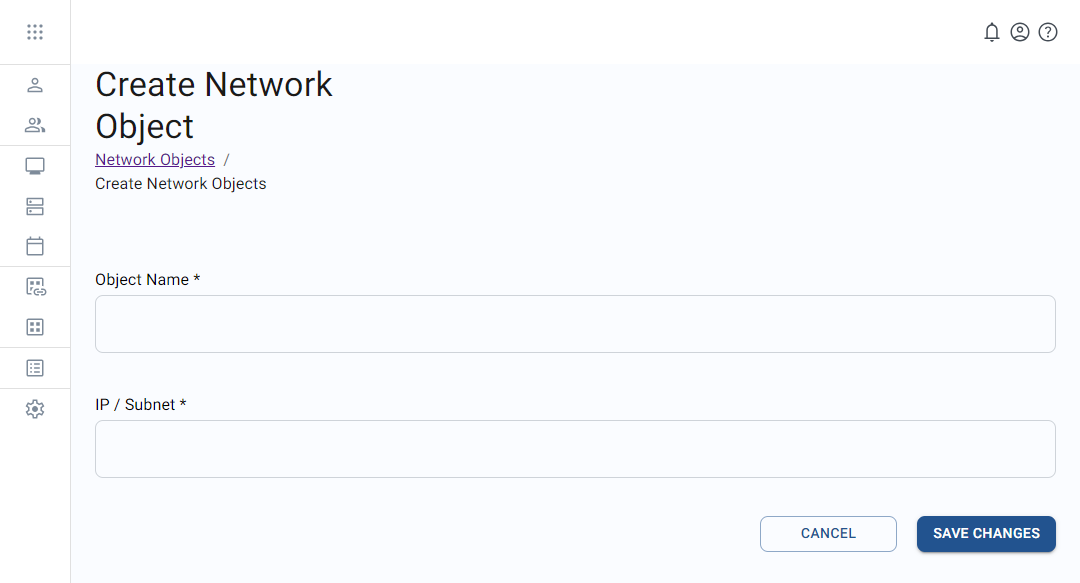
Task: Open the app launcher grid menu
Action: click(x=35, y=31)
